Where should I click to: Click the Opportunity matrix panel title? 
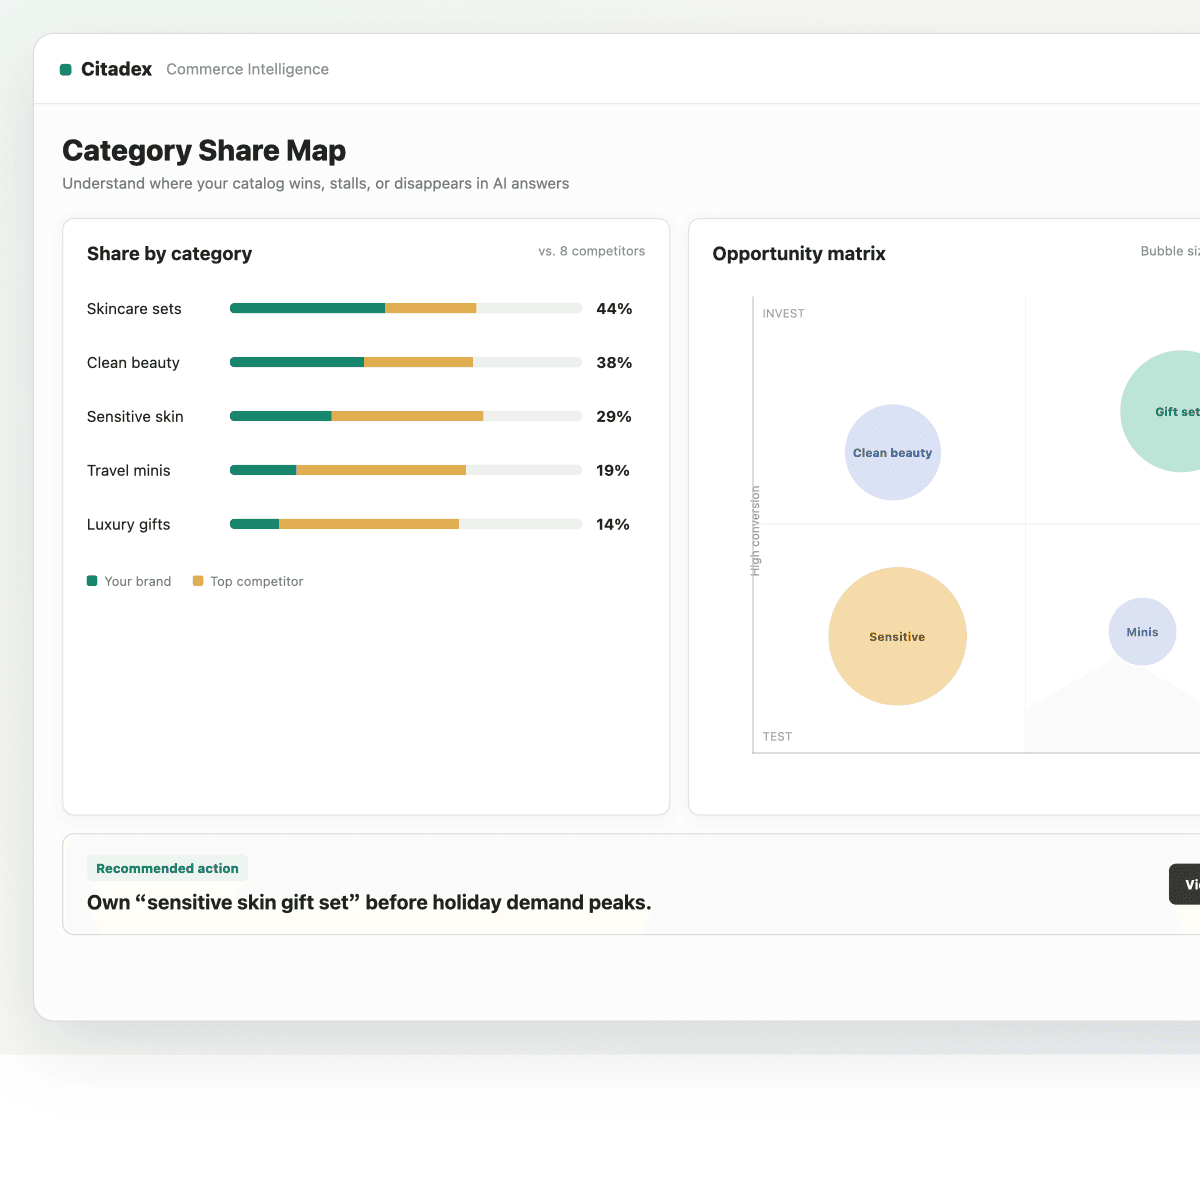pyautogui.click(x=799, y=254)
